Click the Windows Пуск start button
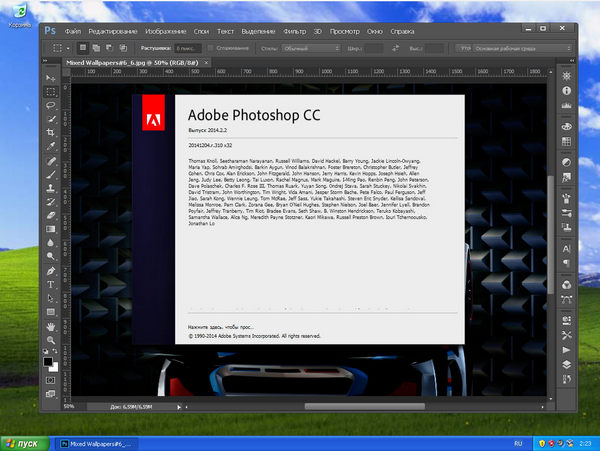This screenshot has height=451, width=600. click(22, 442)
